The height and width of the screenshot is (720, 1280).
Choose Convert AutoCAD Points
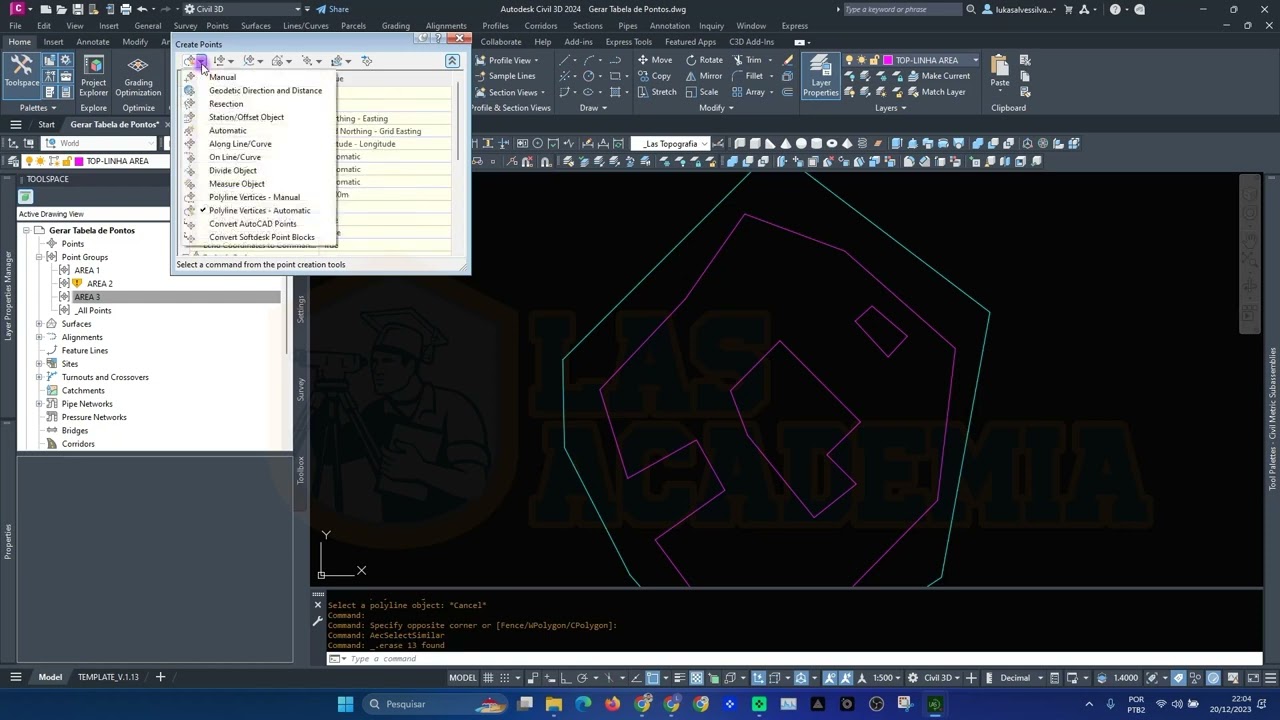click(x=252, y=224)
